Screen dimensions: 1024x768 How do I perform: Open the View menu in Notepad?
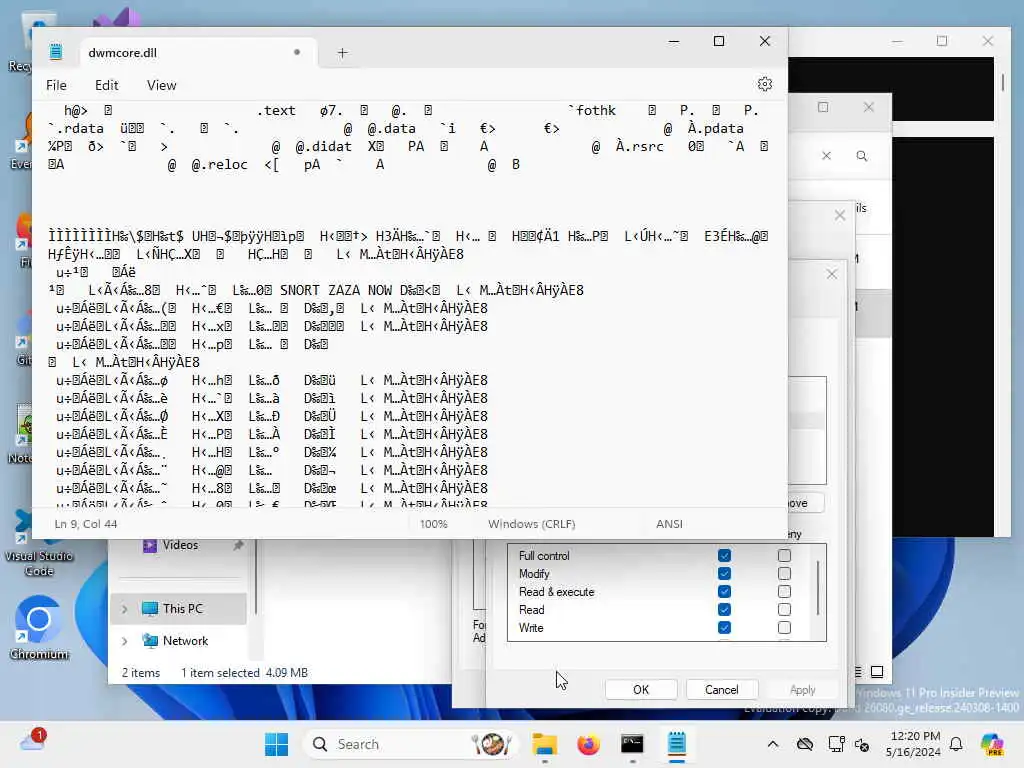pos(161,85)
